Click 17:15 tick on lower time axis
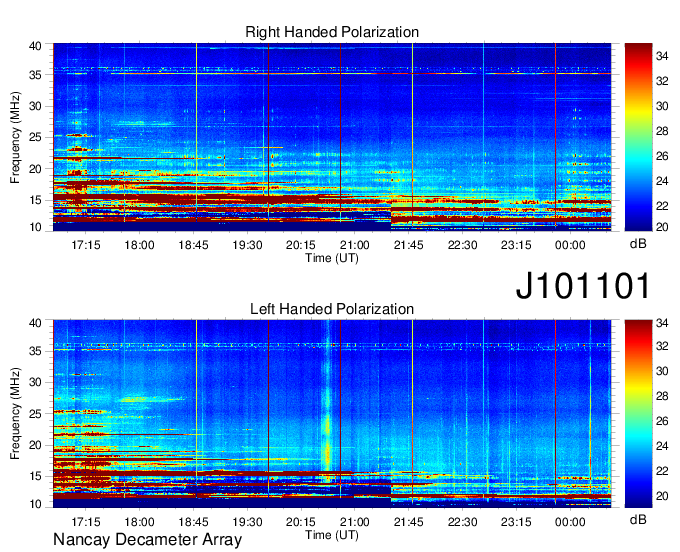The image size is (680, 552). pyautogui.click(x=86, y=522)
